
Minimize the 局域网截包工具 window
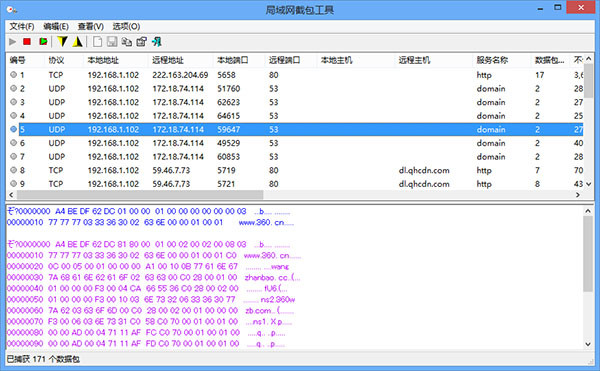[540, 8]
